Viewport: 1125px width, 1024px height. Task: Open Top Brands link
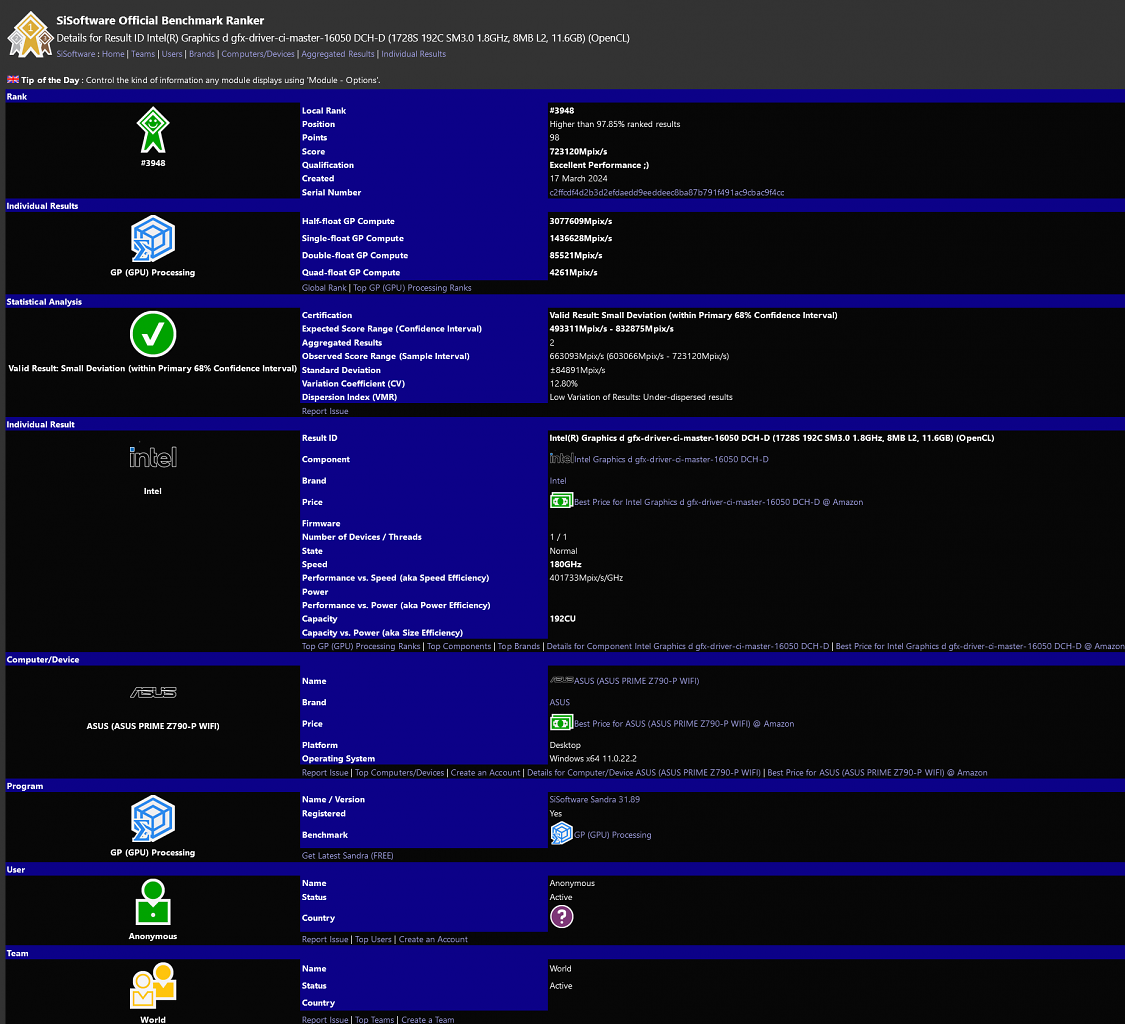tap(519, 647)
